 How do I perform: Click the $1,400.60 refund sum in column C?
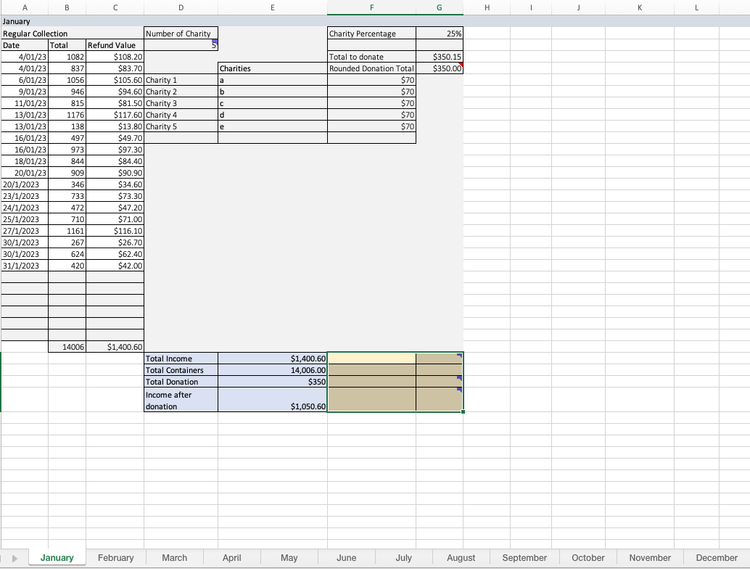click(115, 347)
